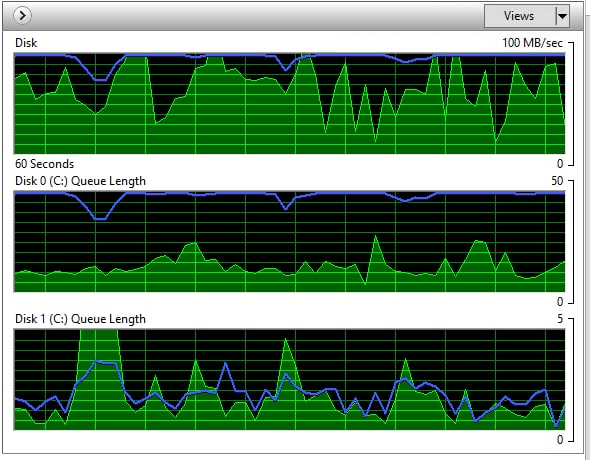Click the Disk 0 (C:) Queue Length graph
The height and width of the screenshot is (460, 590).
click(x=289, y=241)
